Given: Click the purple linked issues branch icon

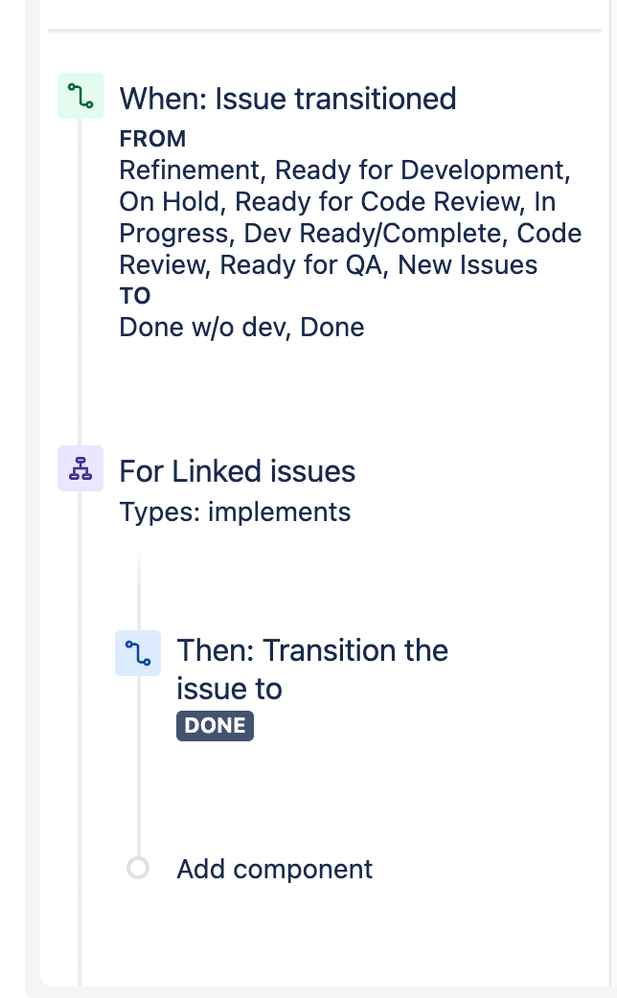Looking at the screenshot, I should pos(80,468).
